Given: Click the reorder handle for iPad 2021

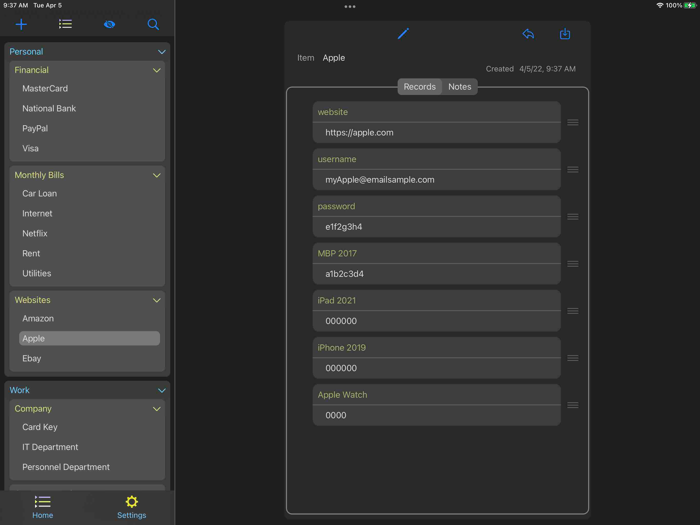Looking at the screenshot, I should [573, 311].
